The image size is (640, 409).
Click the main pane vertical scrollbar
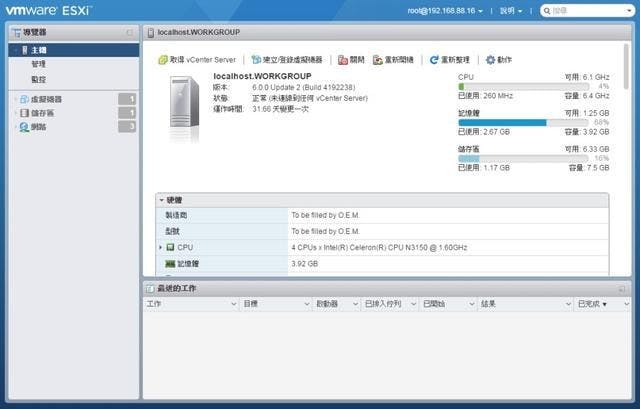[x=627, y=67]
